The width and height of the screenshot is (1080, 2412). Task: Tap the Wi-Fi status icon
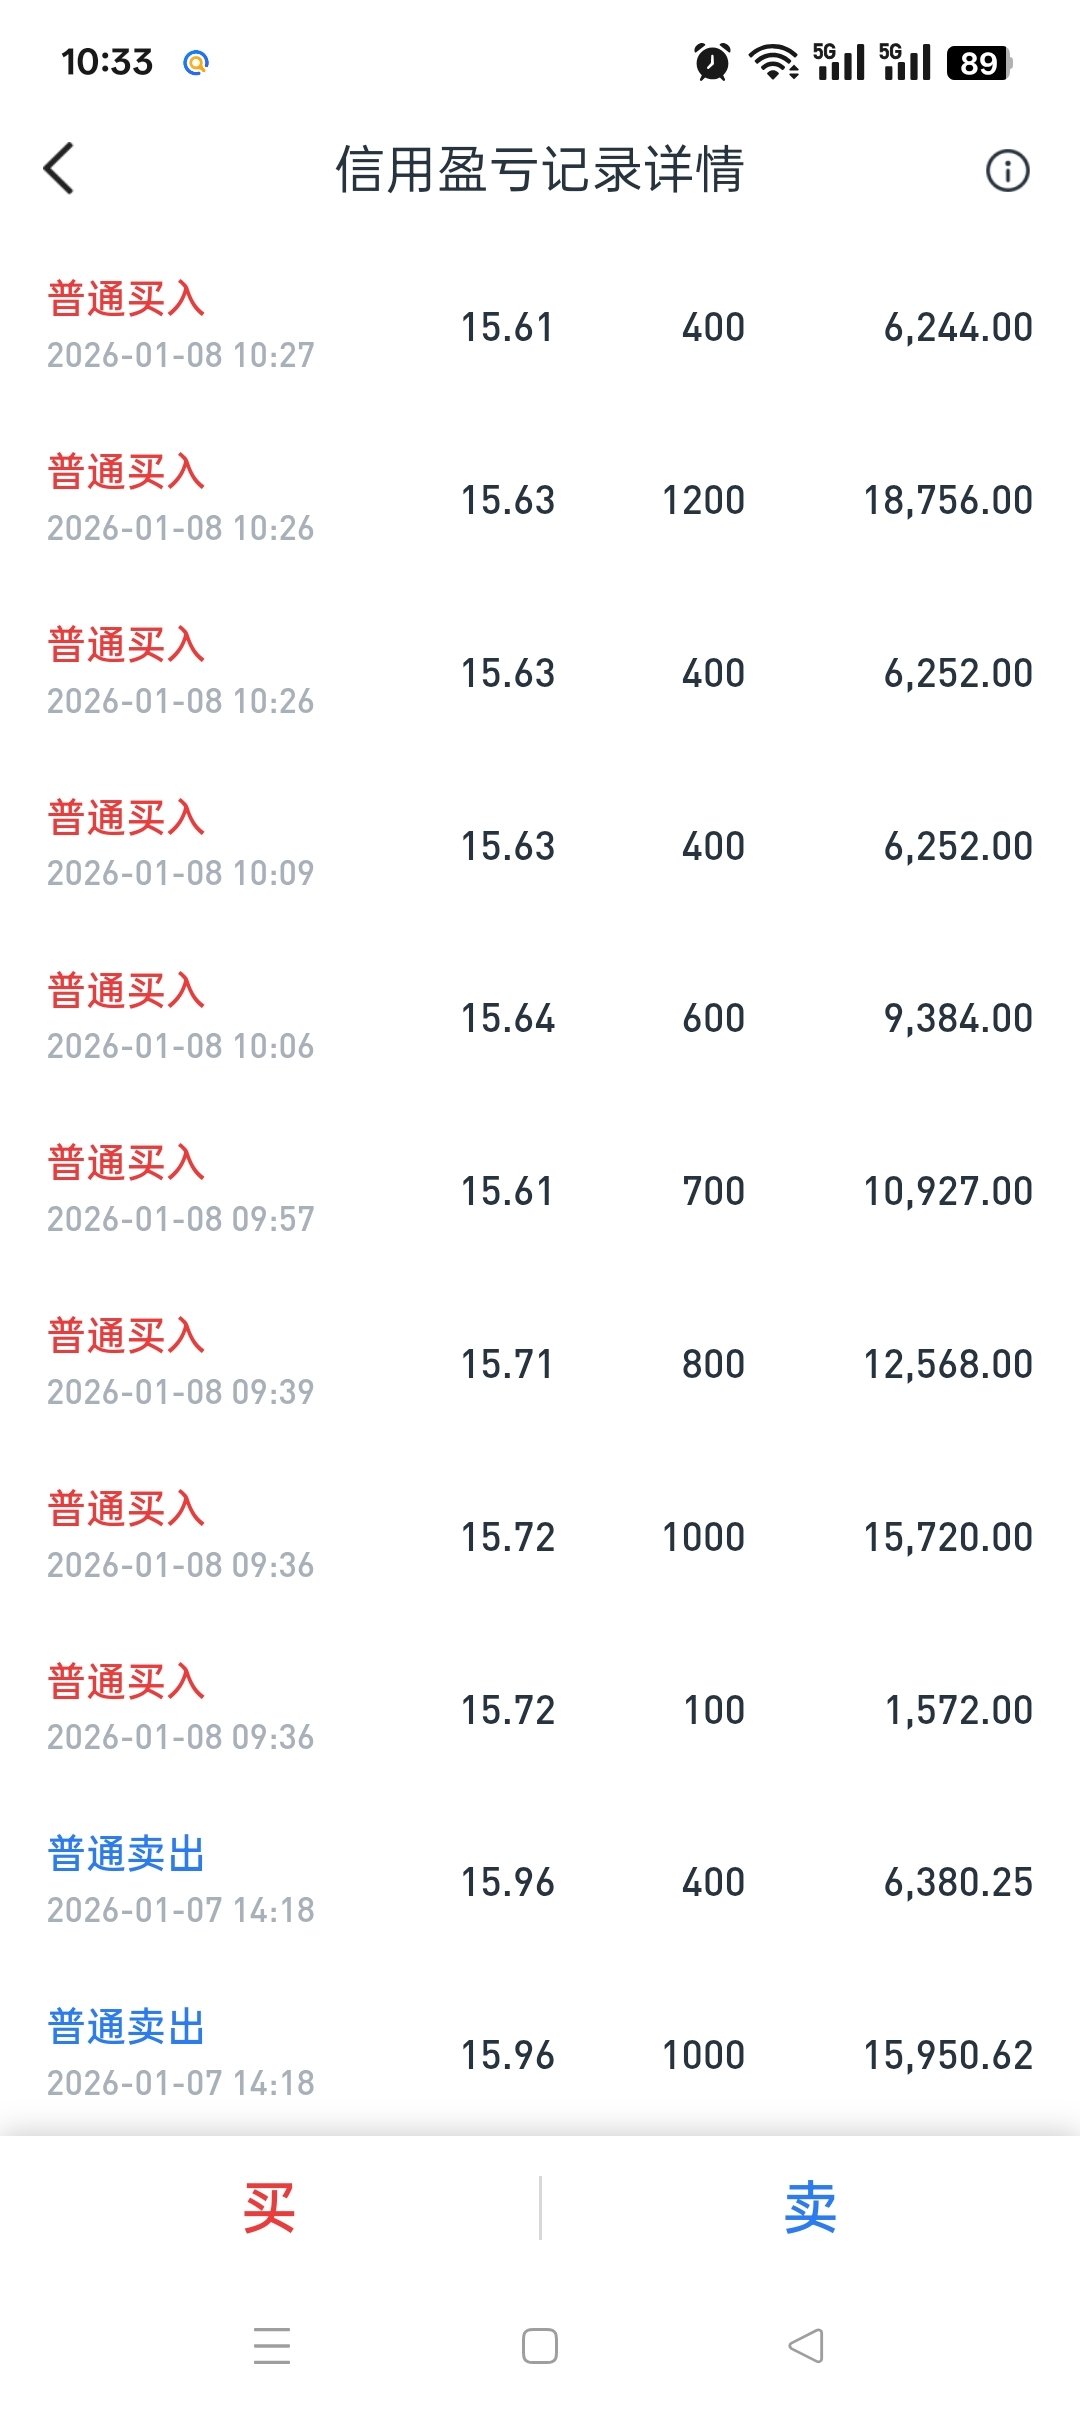coord(773,62)
